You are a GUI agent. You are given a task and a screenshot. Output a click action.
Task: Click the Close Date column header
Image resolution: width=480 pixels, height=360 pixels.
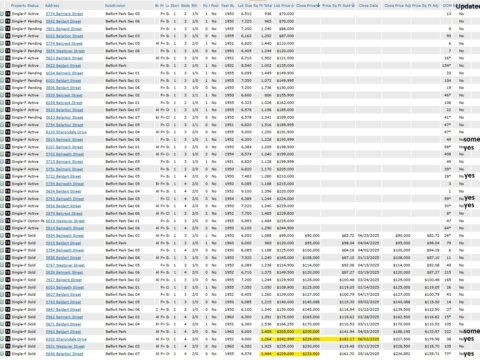pyautogui.click(x=368, y=6)
